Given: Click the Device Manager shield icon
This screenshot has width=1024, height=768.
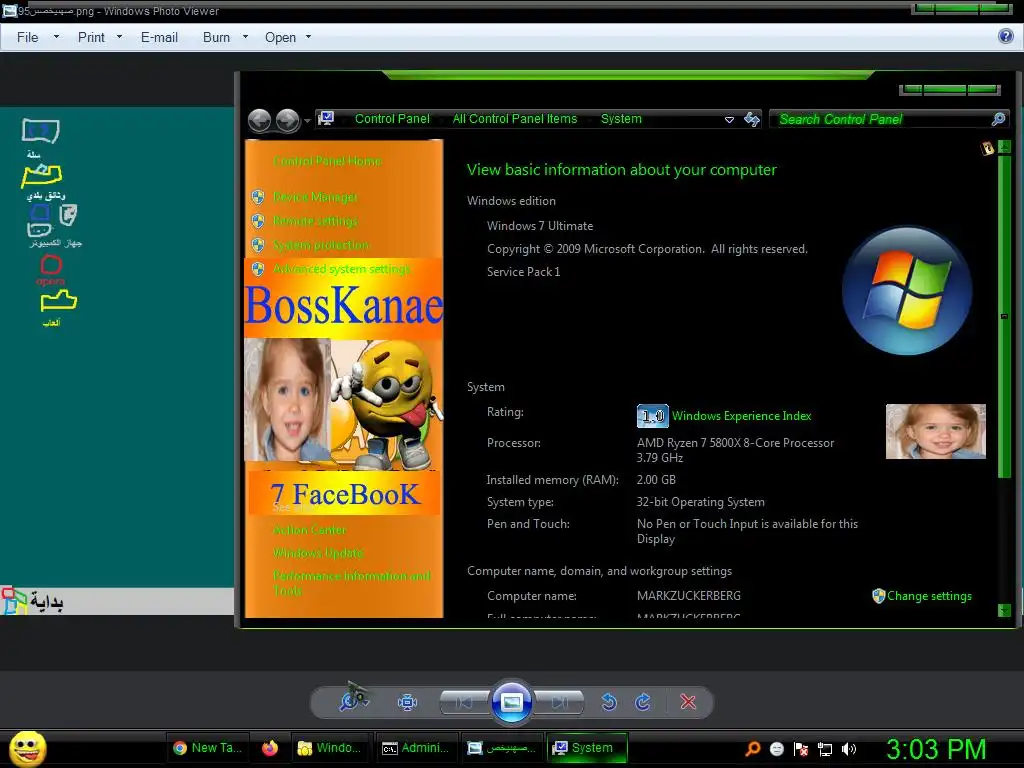Looking at the screenshot, I should 258,197.
